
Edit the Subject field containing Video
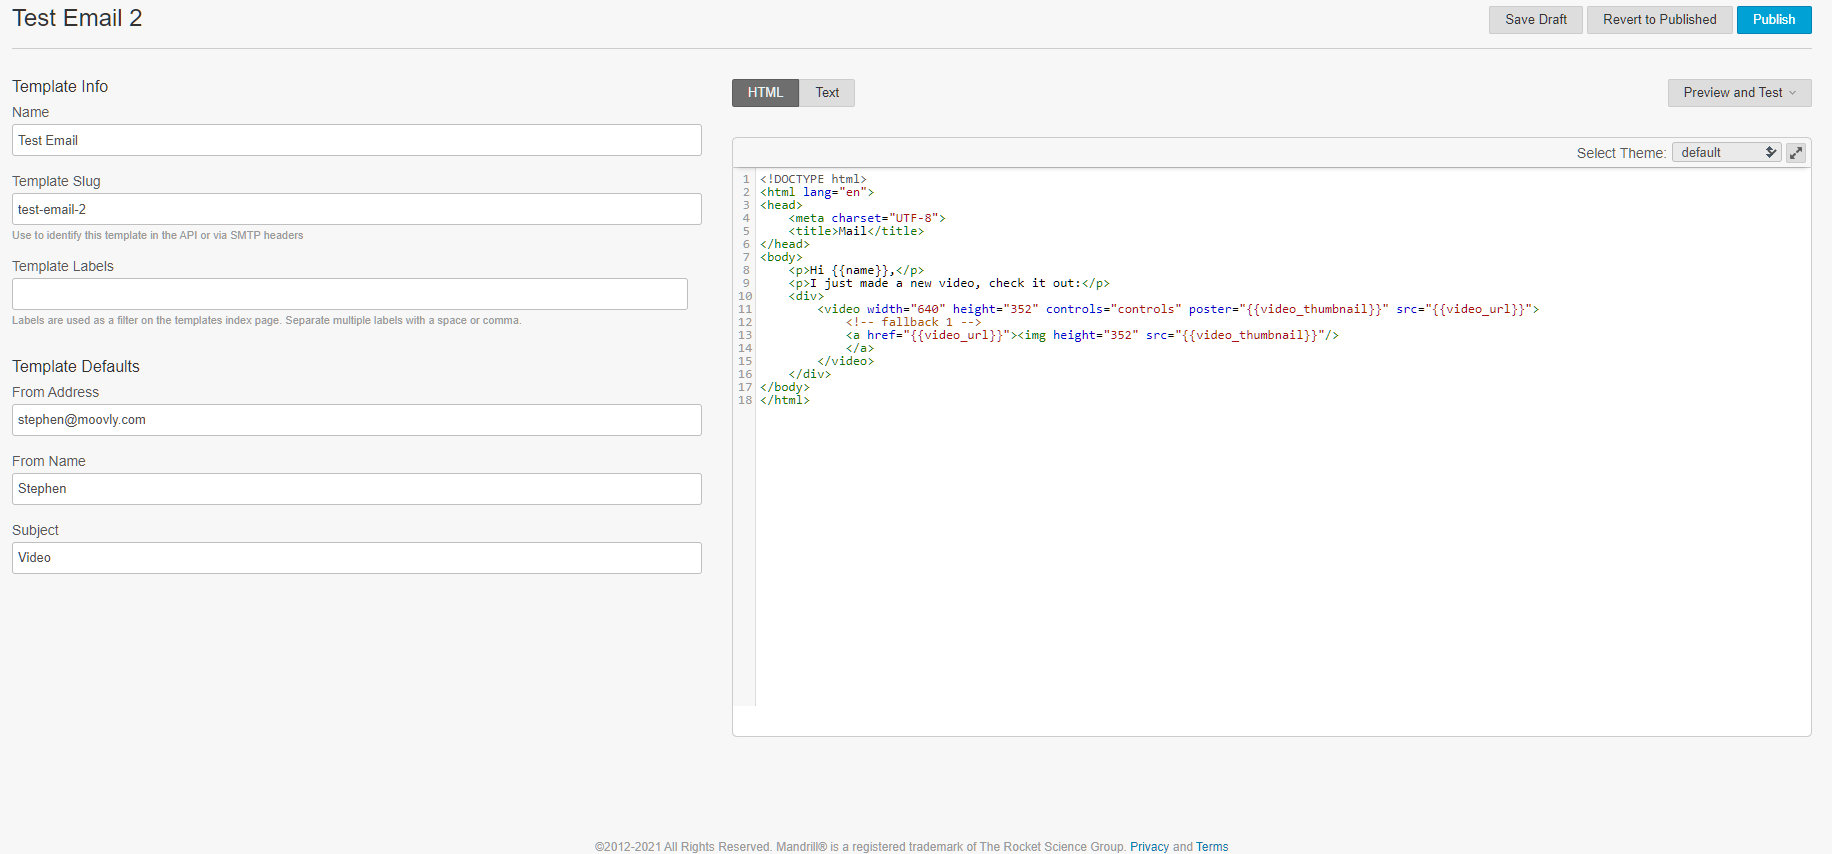(357, 558)
